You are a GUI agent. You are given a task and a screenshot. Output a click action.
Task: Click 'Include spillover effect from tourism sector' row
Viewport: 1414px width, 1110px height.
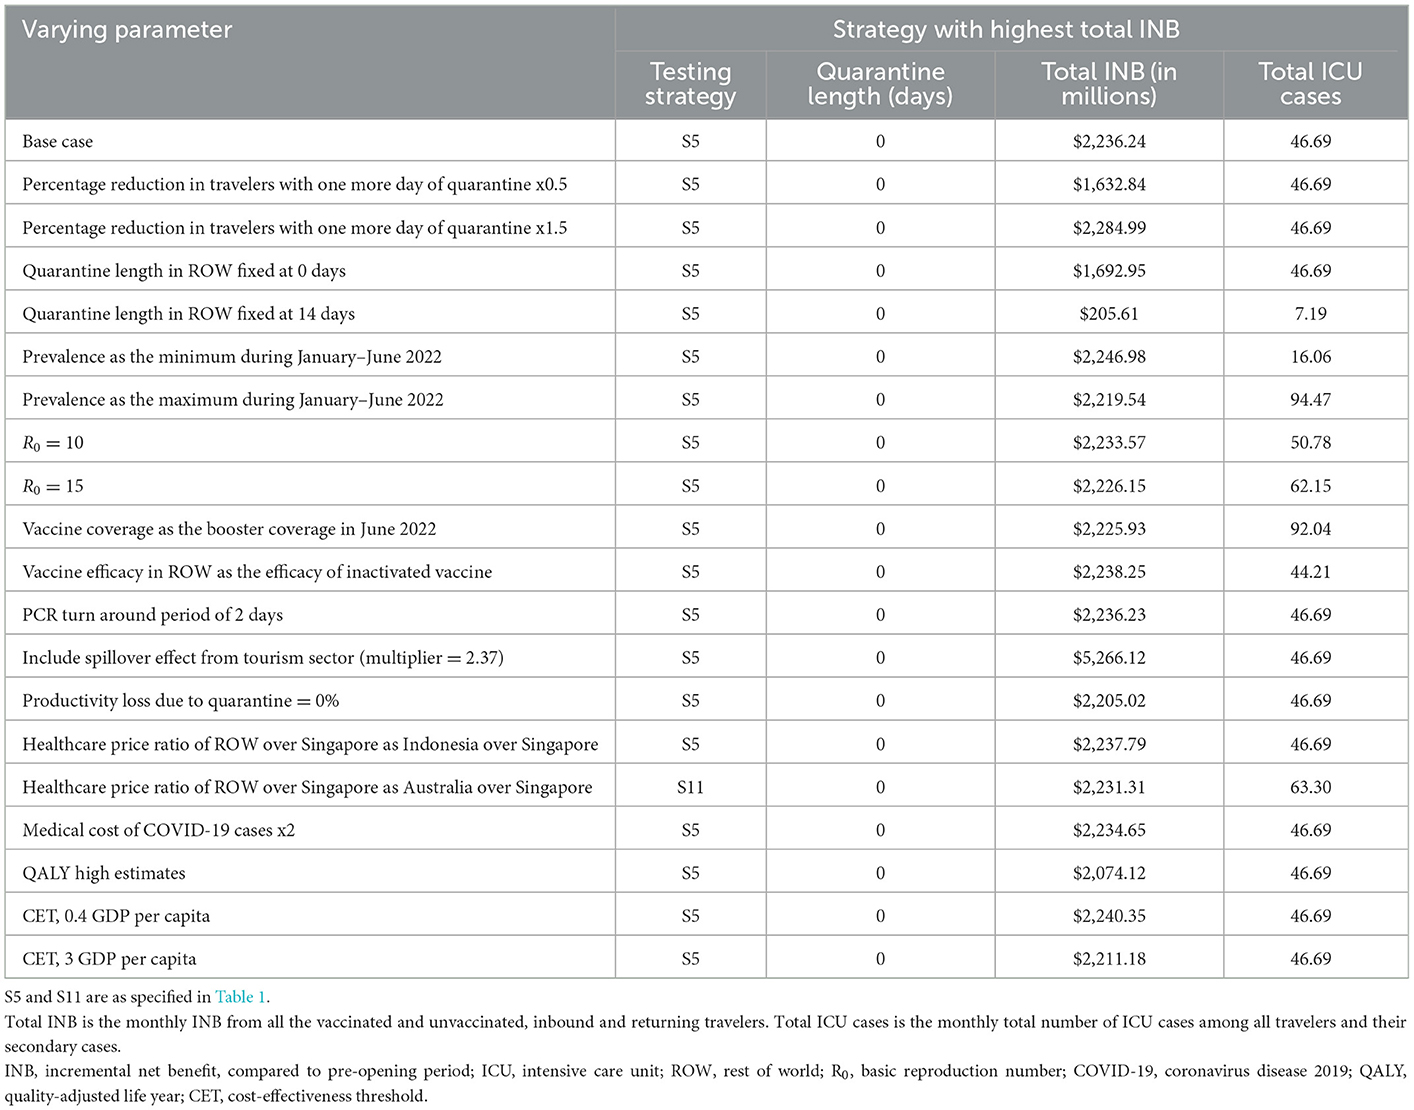pyautogui.click(x=263, y=658)
